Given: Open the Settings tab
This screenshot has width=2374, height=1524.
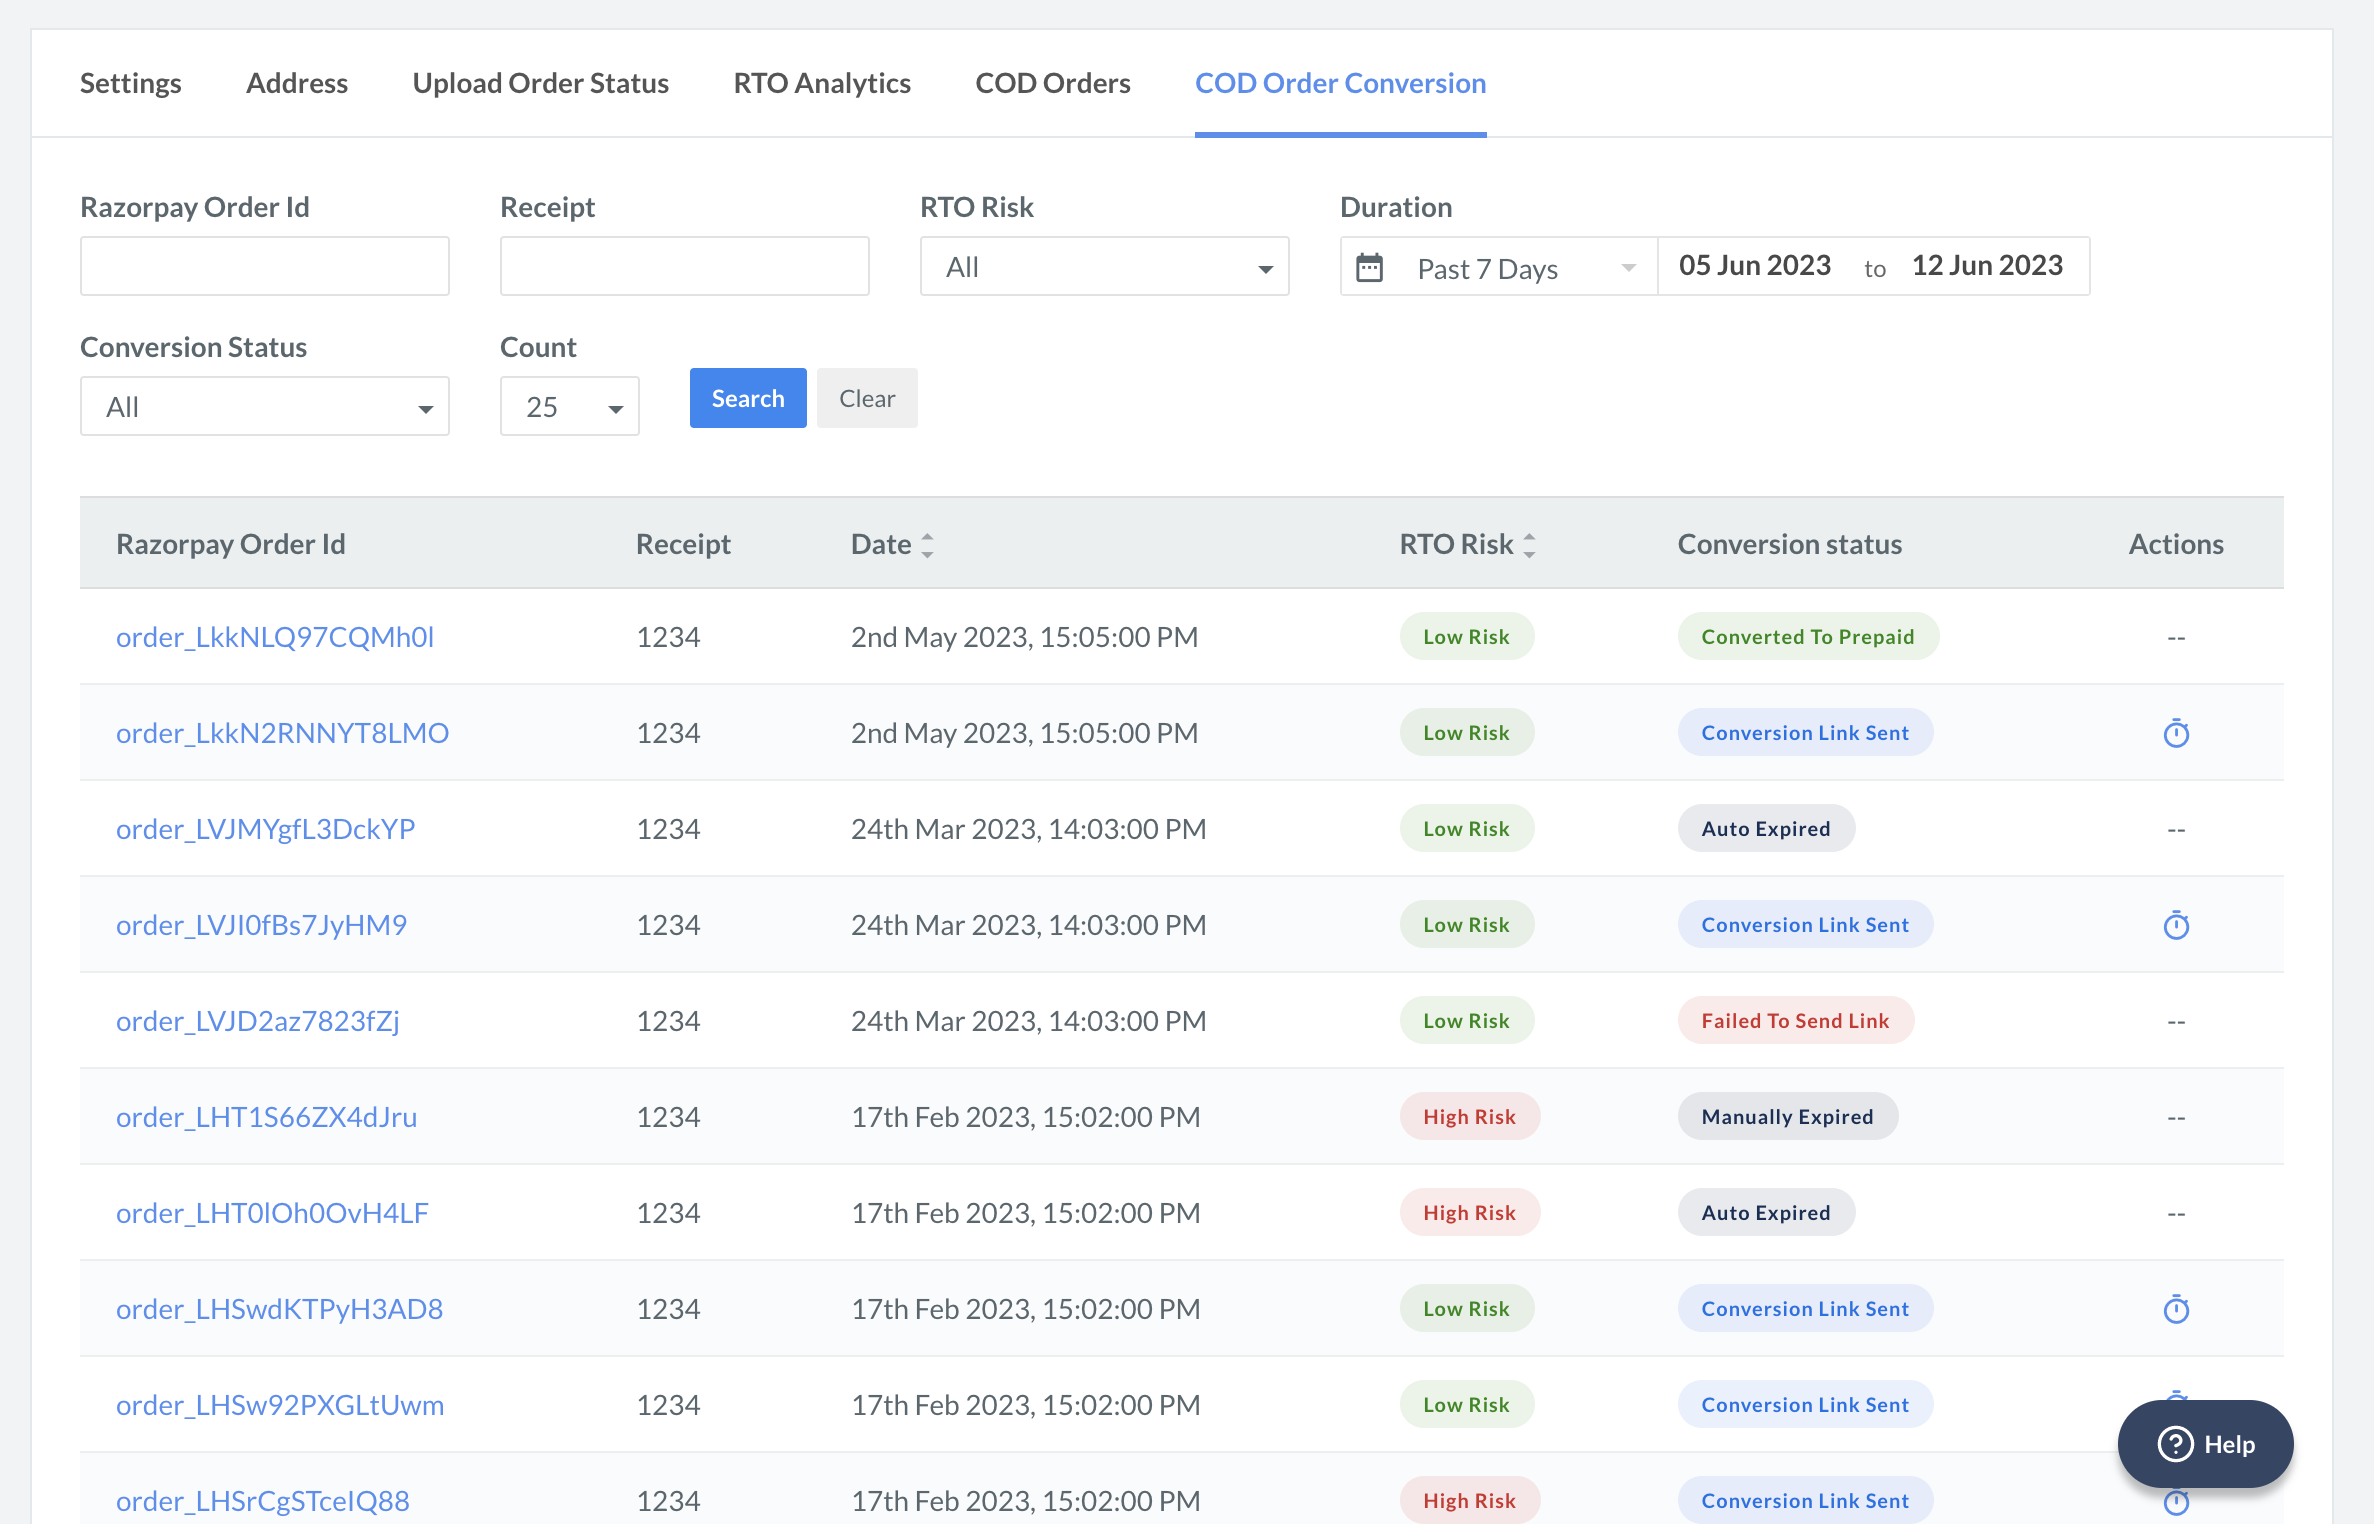Looking at the screenshot, I should [131, 83].
